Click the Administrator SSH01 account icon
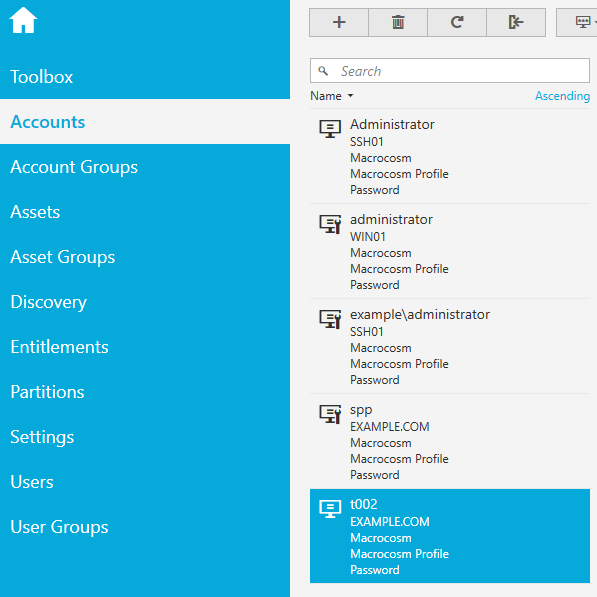 coord(330,129)
